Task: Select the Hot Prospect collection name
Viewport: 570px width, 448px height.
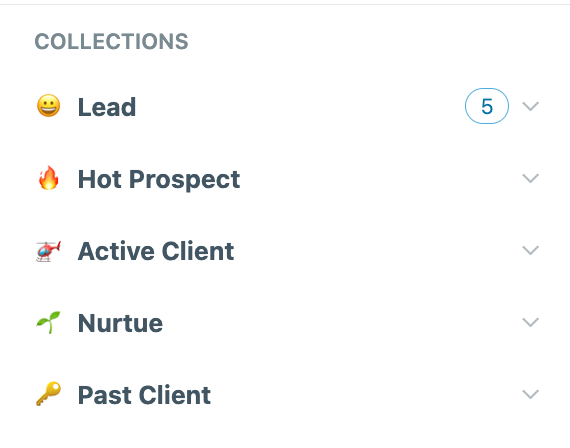Action: (159, 179)
